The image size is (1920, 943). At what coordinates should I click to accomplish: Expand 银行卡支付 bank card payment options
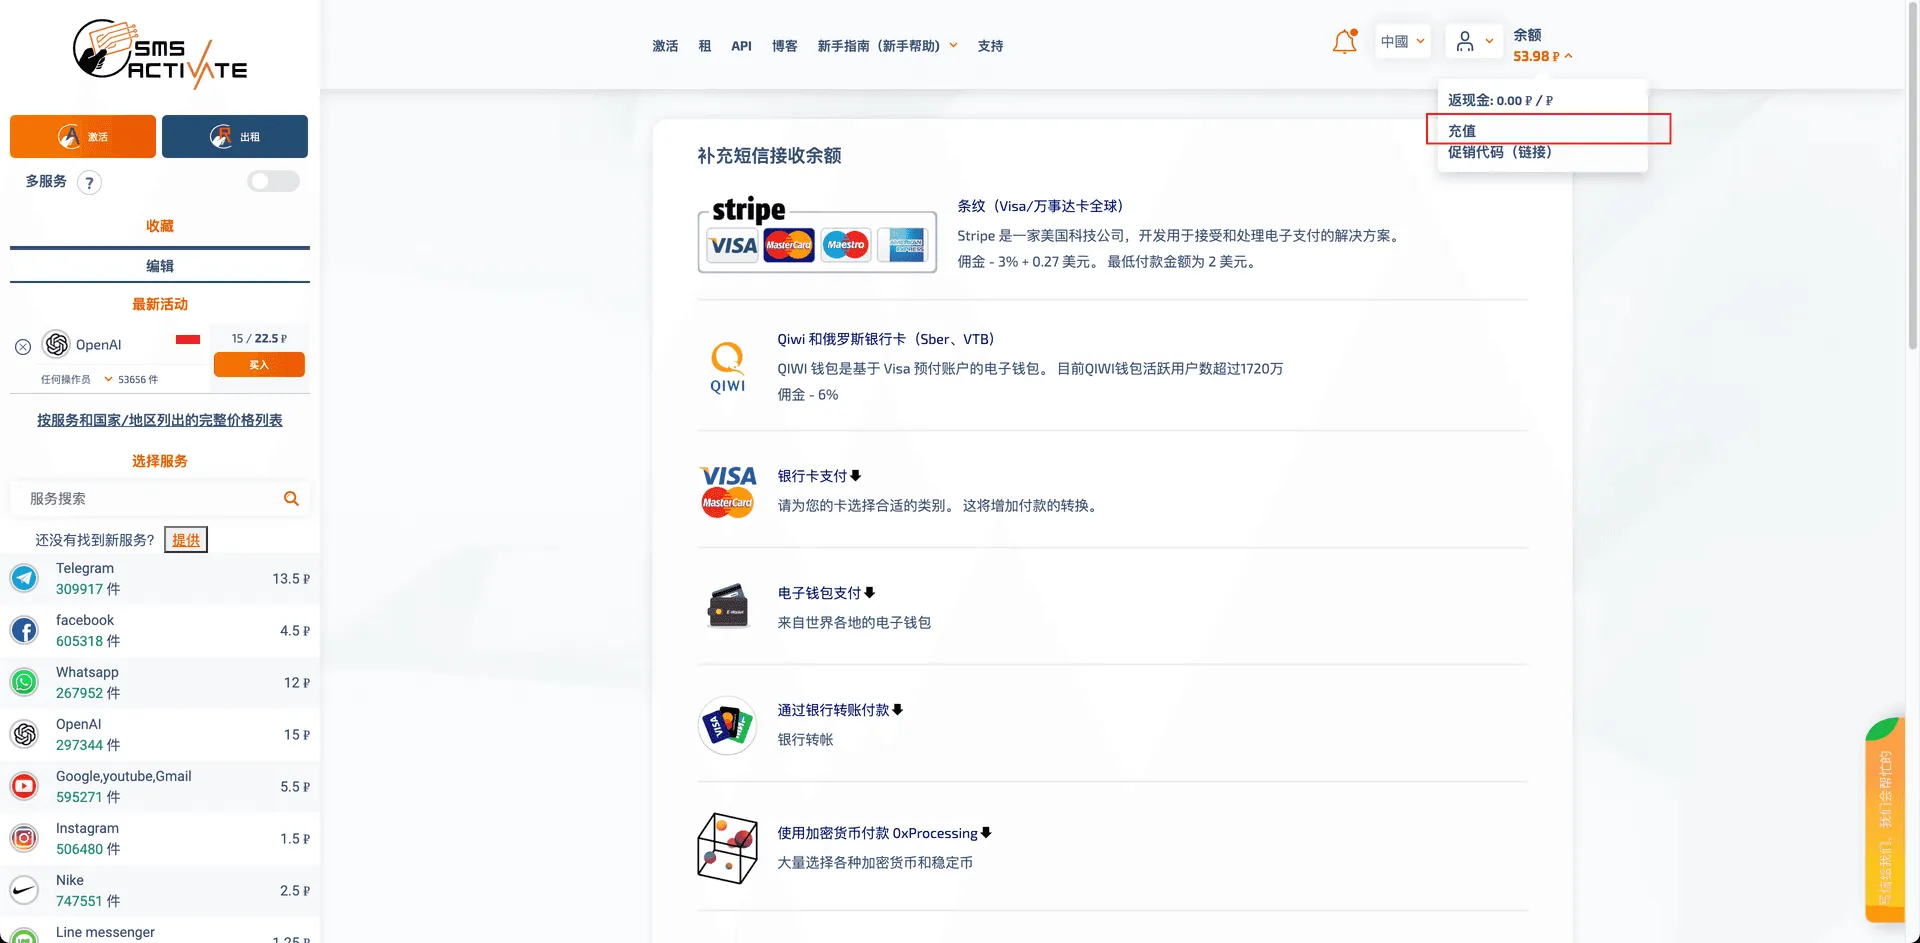pos(819,476)
